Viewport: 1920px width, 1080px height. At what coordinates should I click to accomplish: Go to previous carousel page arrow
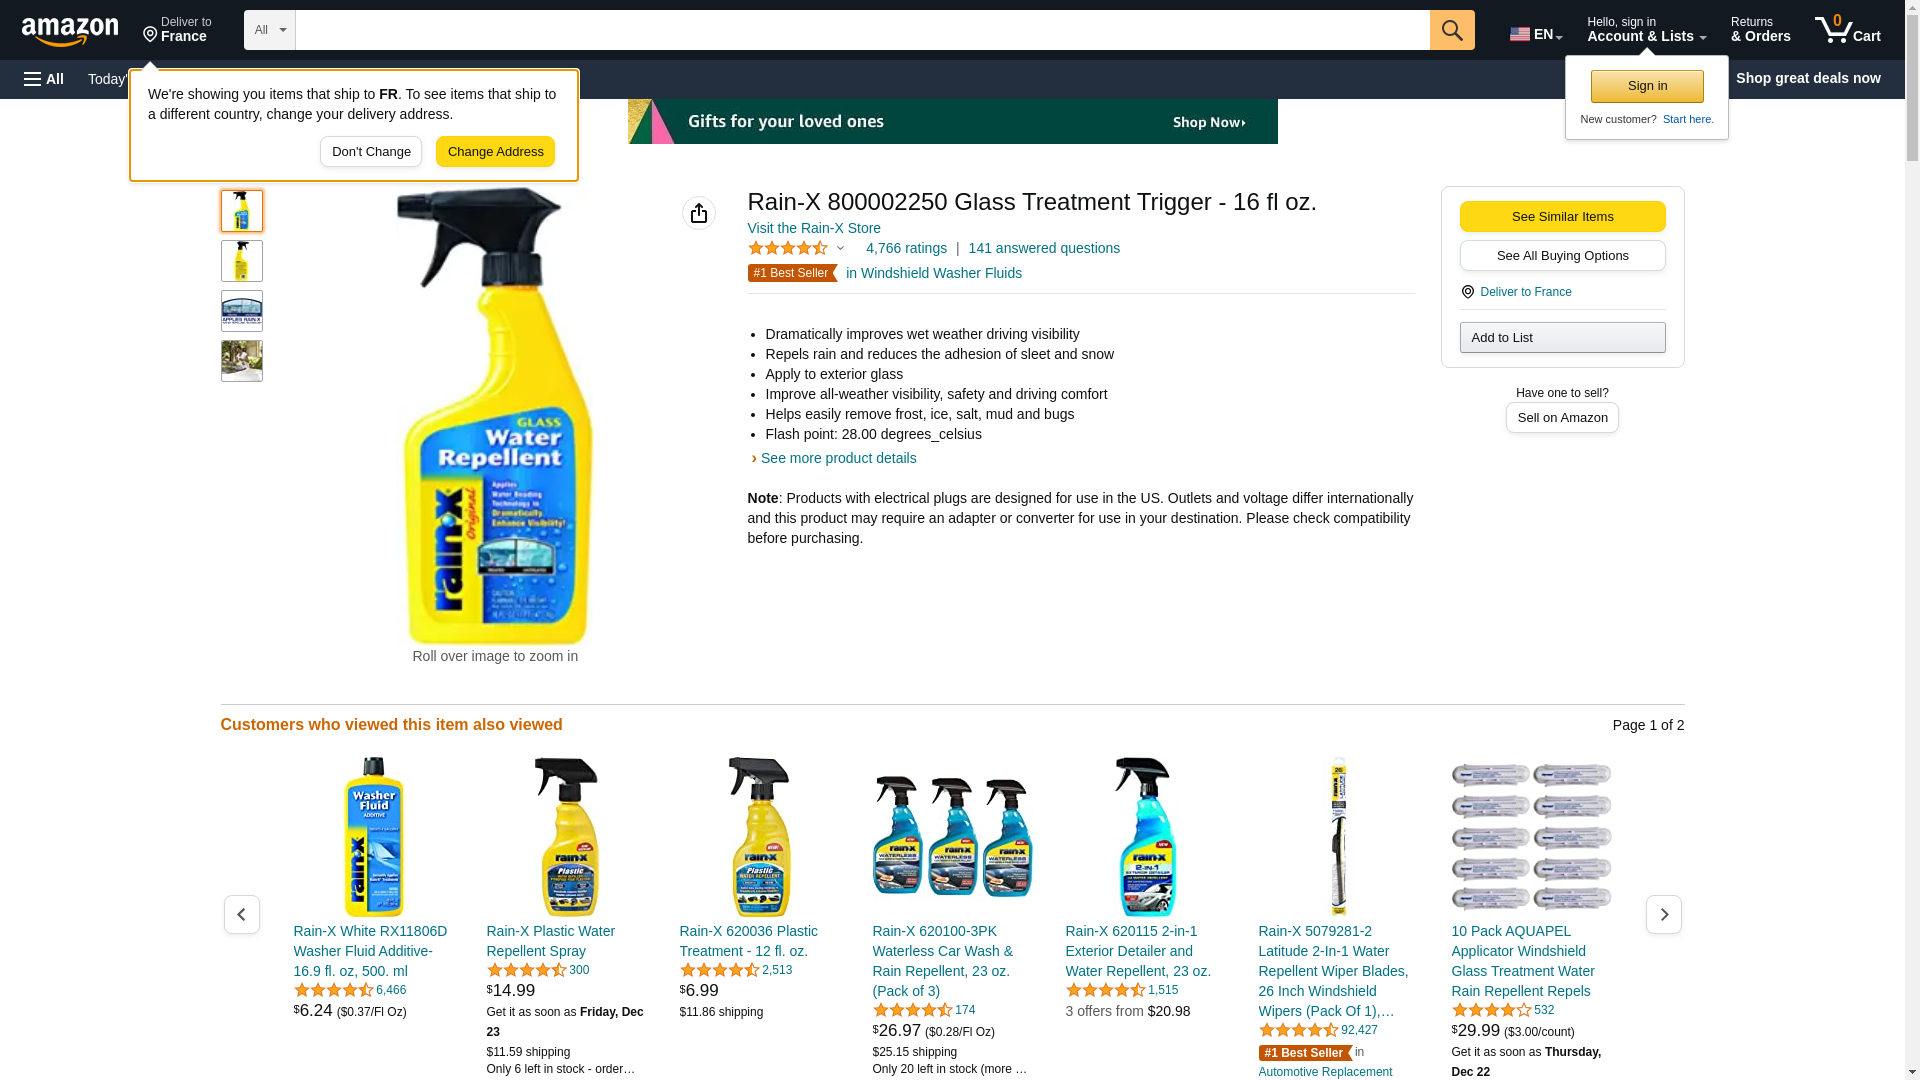[241, 915]
